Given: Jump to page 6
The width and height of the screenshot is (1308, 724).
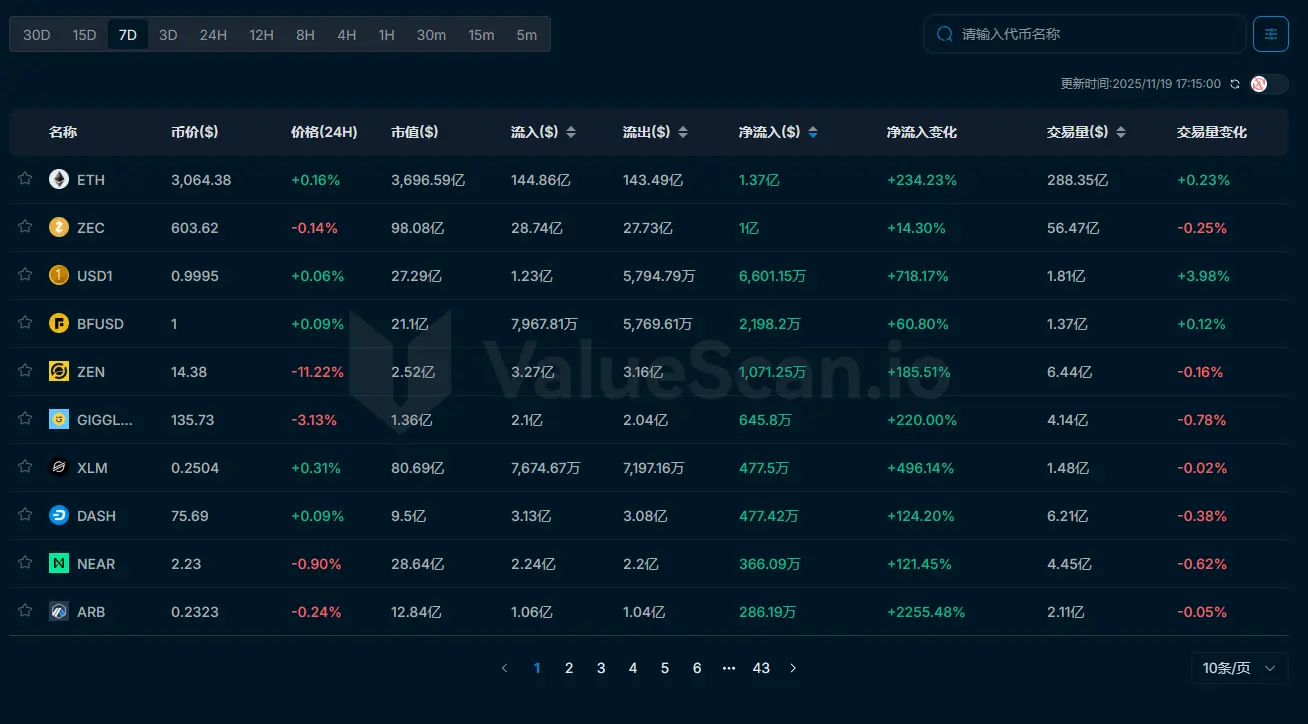Looking at the screenshot, I should (697, 668).
